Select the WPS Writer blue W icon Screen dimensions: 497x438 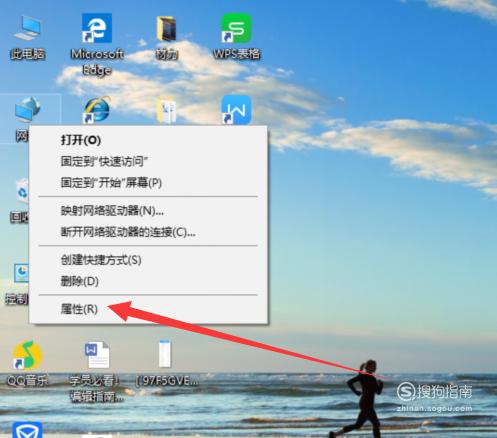[236, 110]
